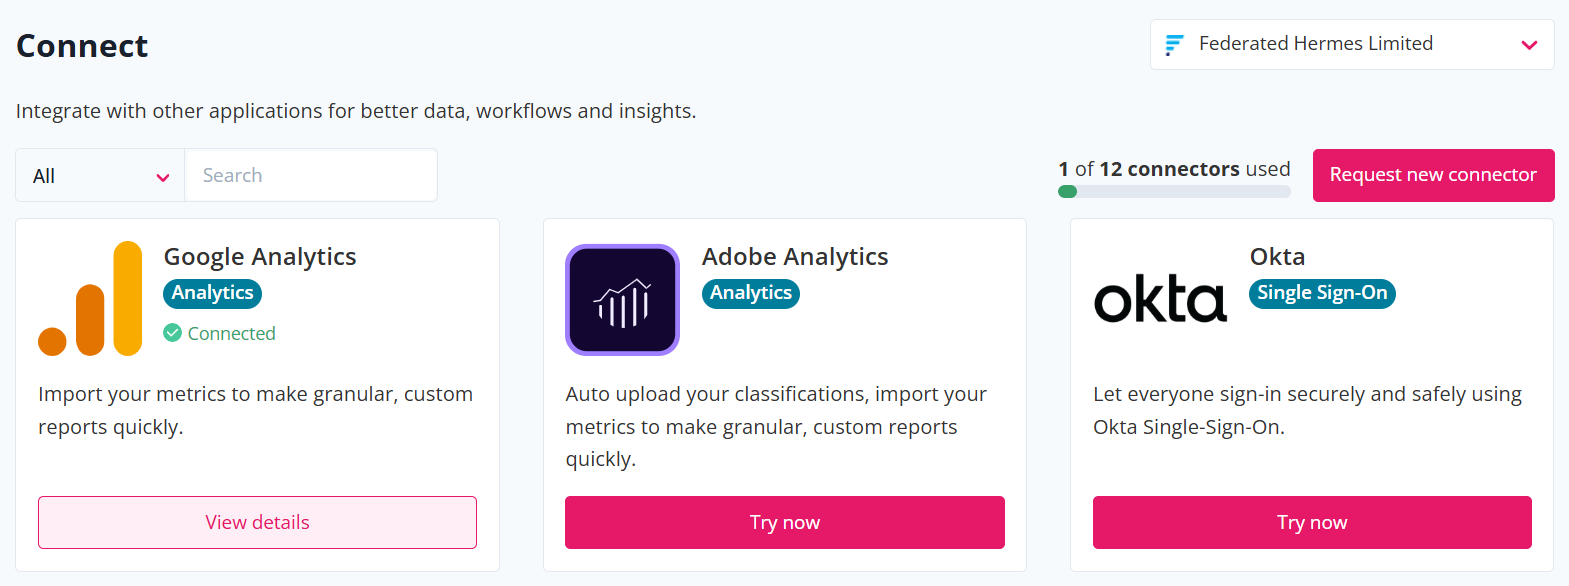The height and width of the screenshot is (586, 1569).
Task: Click the Okta logo image
Action: coord(1160,298)
